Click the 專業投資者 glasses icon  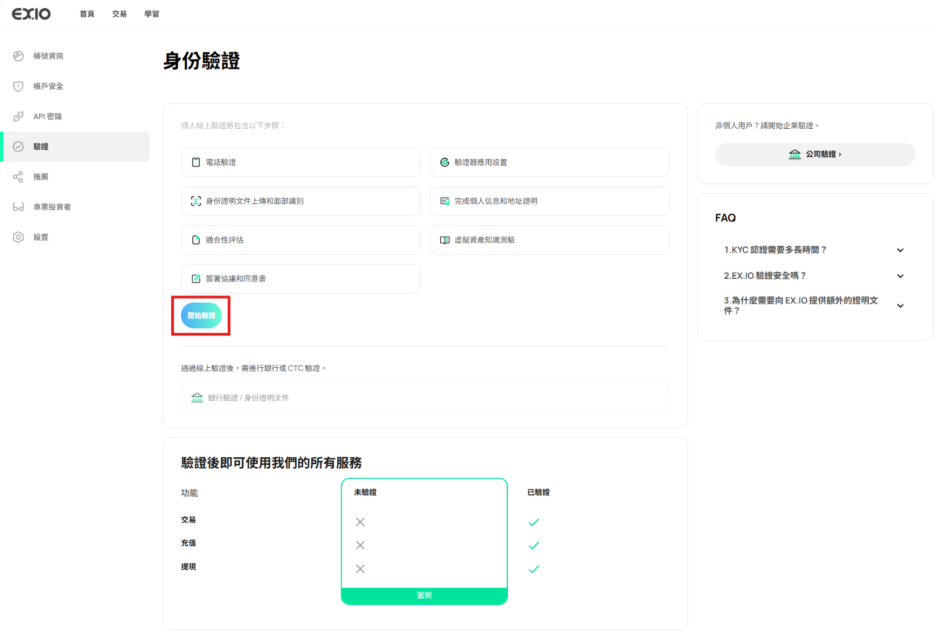[x=18, y=207]
